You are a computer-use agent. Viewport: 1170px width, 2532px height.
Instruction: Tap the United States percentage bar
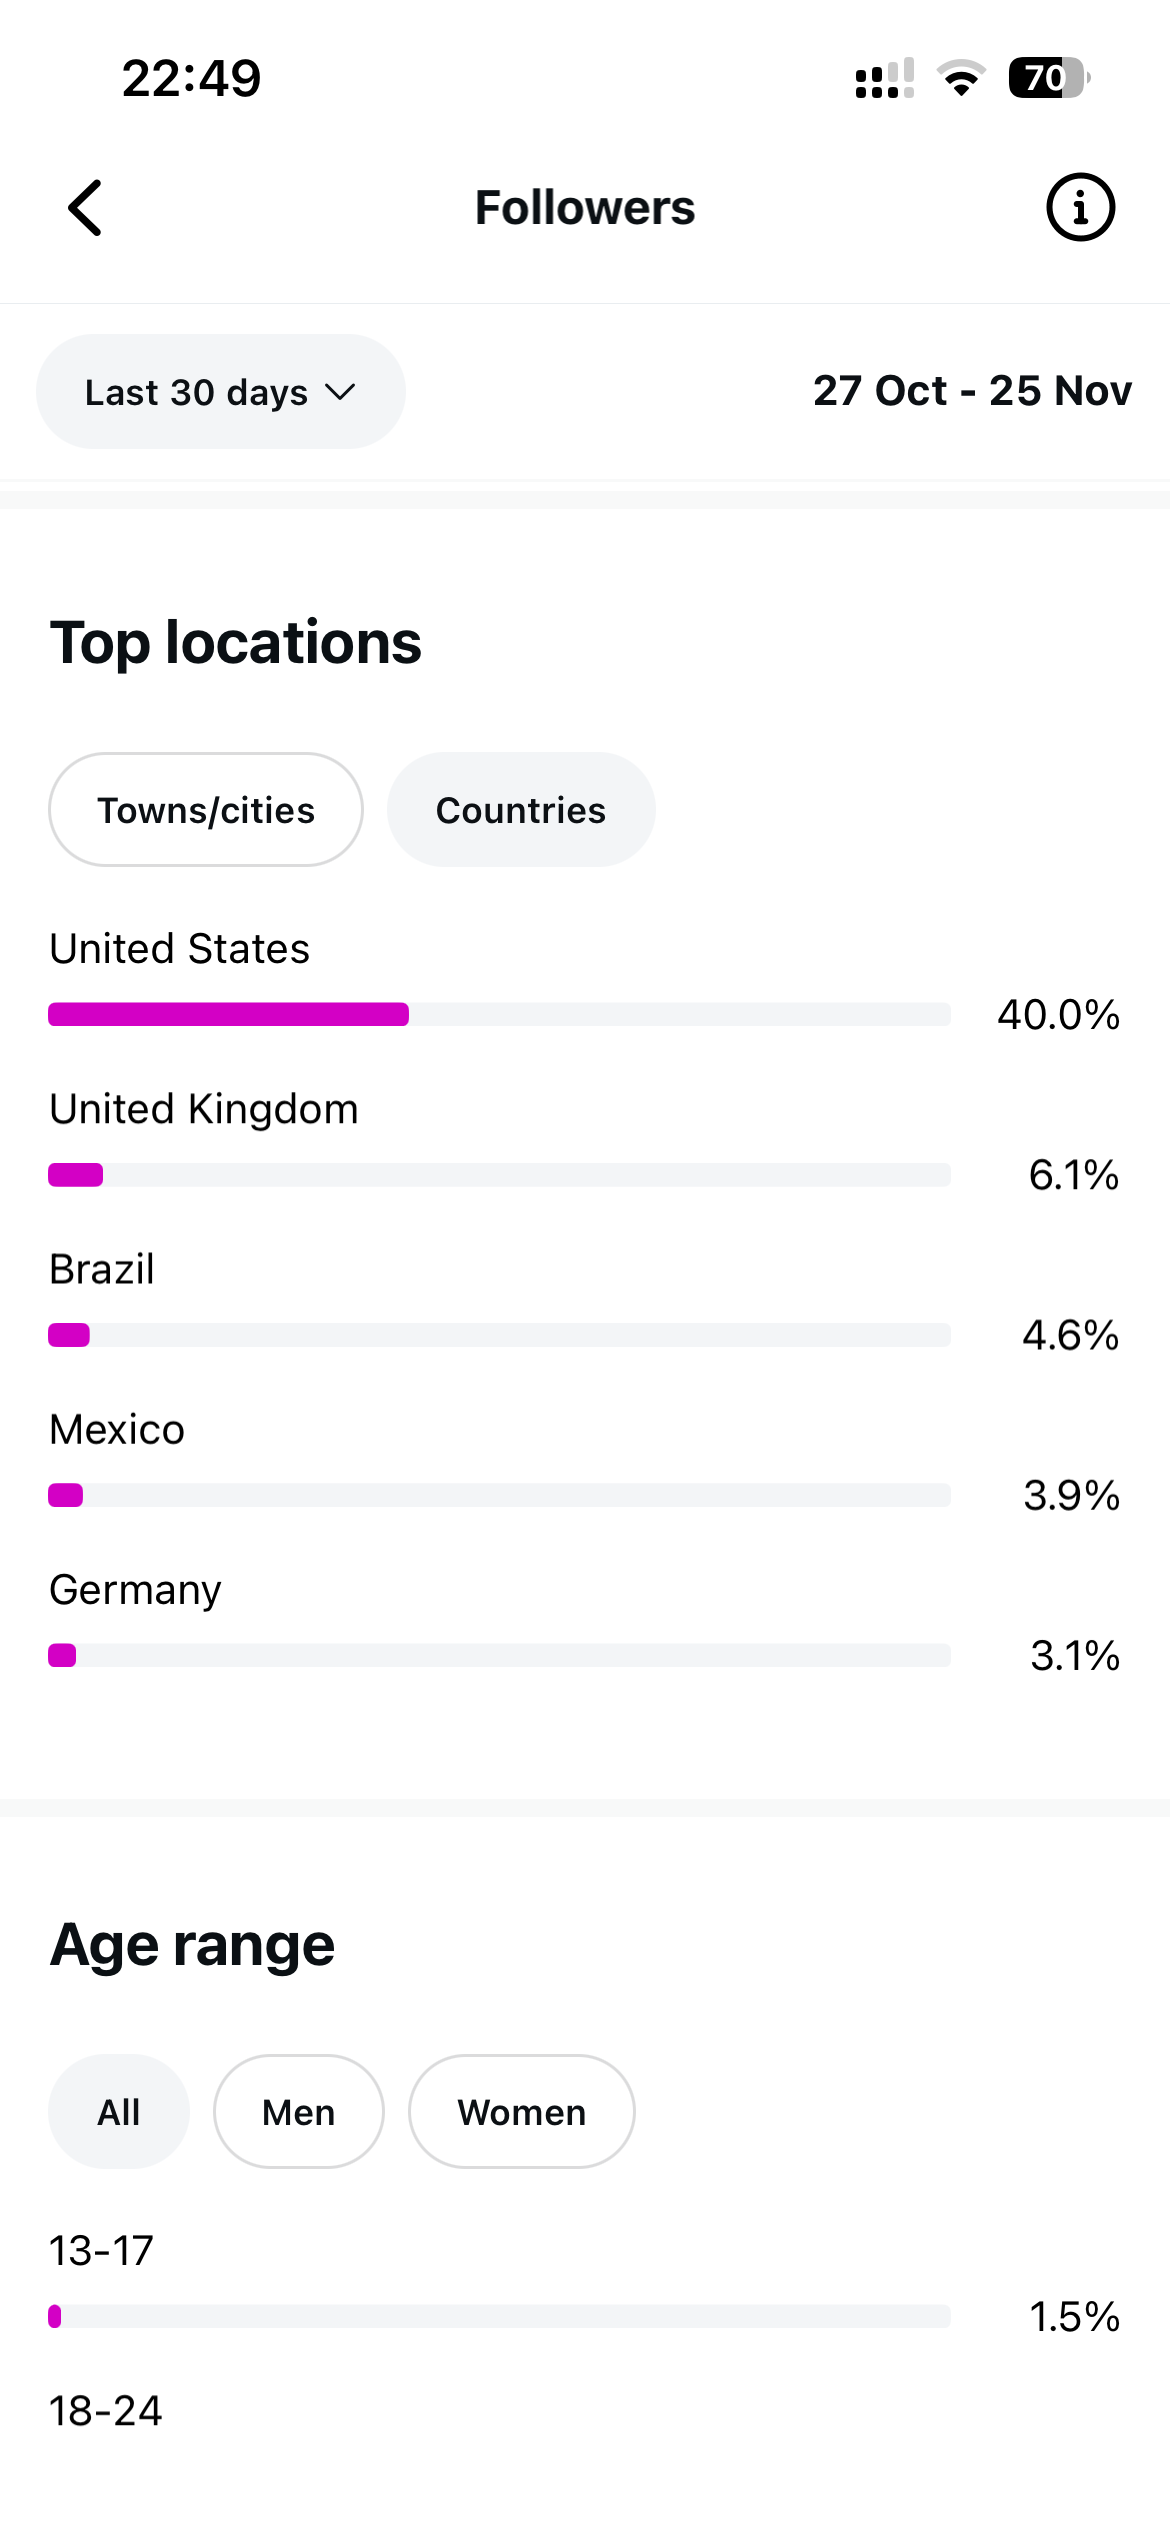pyautogui.click(x=498, y=1014)
